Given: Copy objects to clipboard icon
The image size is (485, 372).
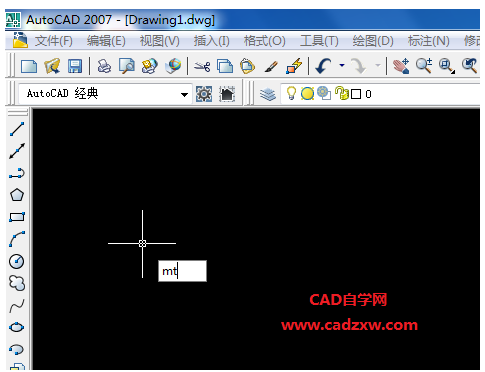Looking at the screenshot, I should coord(225,66).
